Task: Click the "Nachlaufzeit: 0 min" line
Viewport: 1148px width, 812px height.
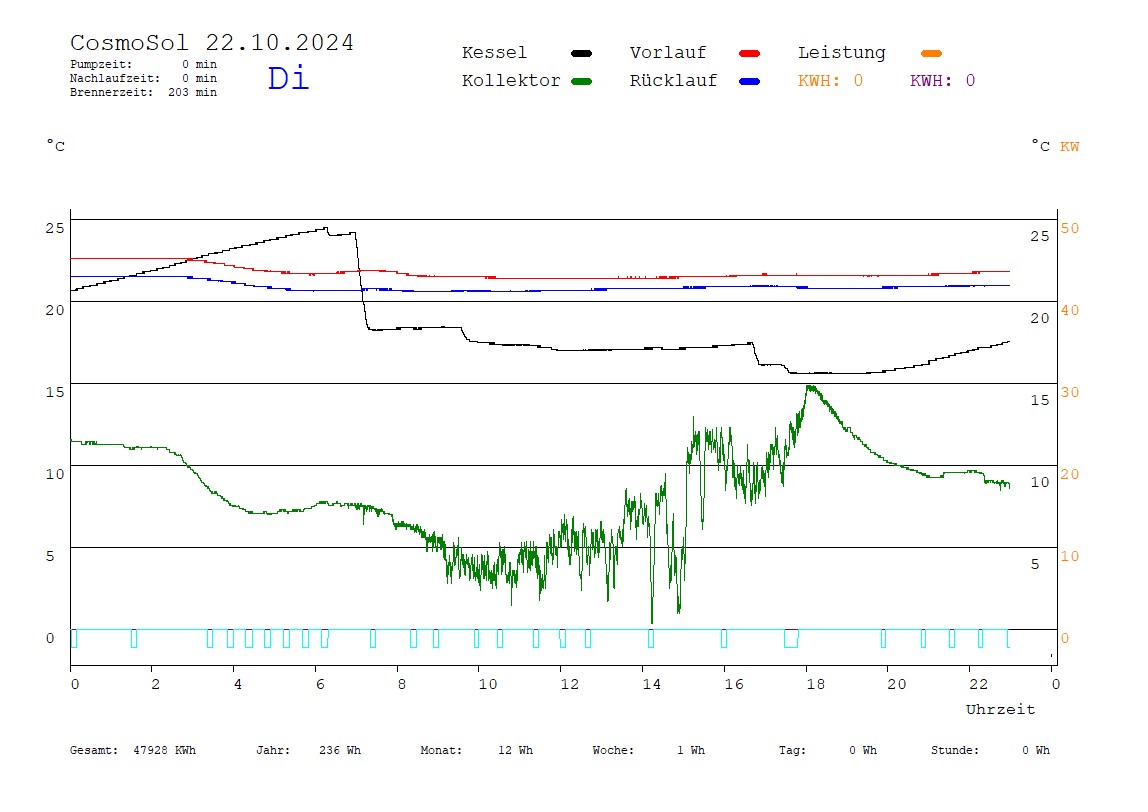Action: point(144,78)
